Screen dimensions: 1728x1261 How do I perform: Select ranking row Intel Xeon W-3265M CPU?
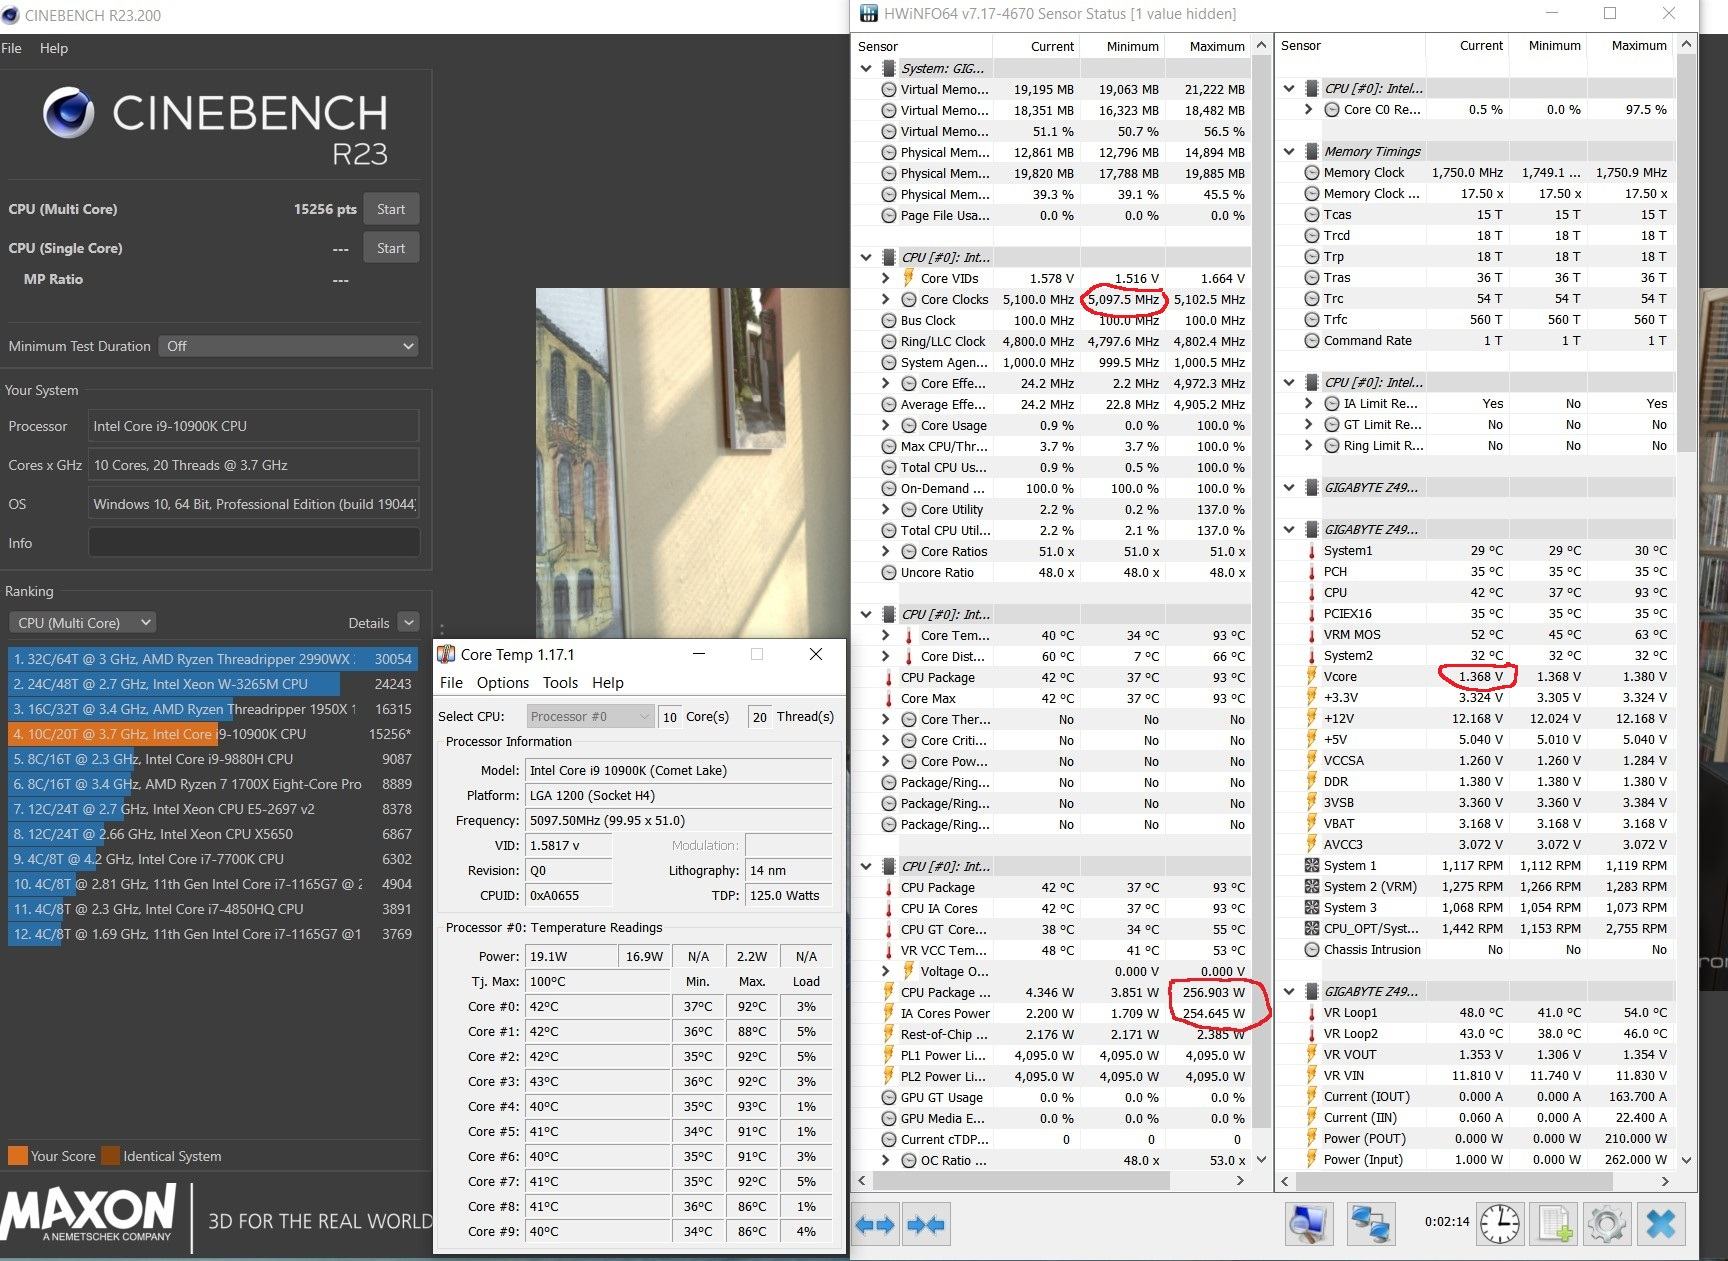pos(211,684)
